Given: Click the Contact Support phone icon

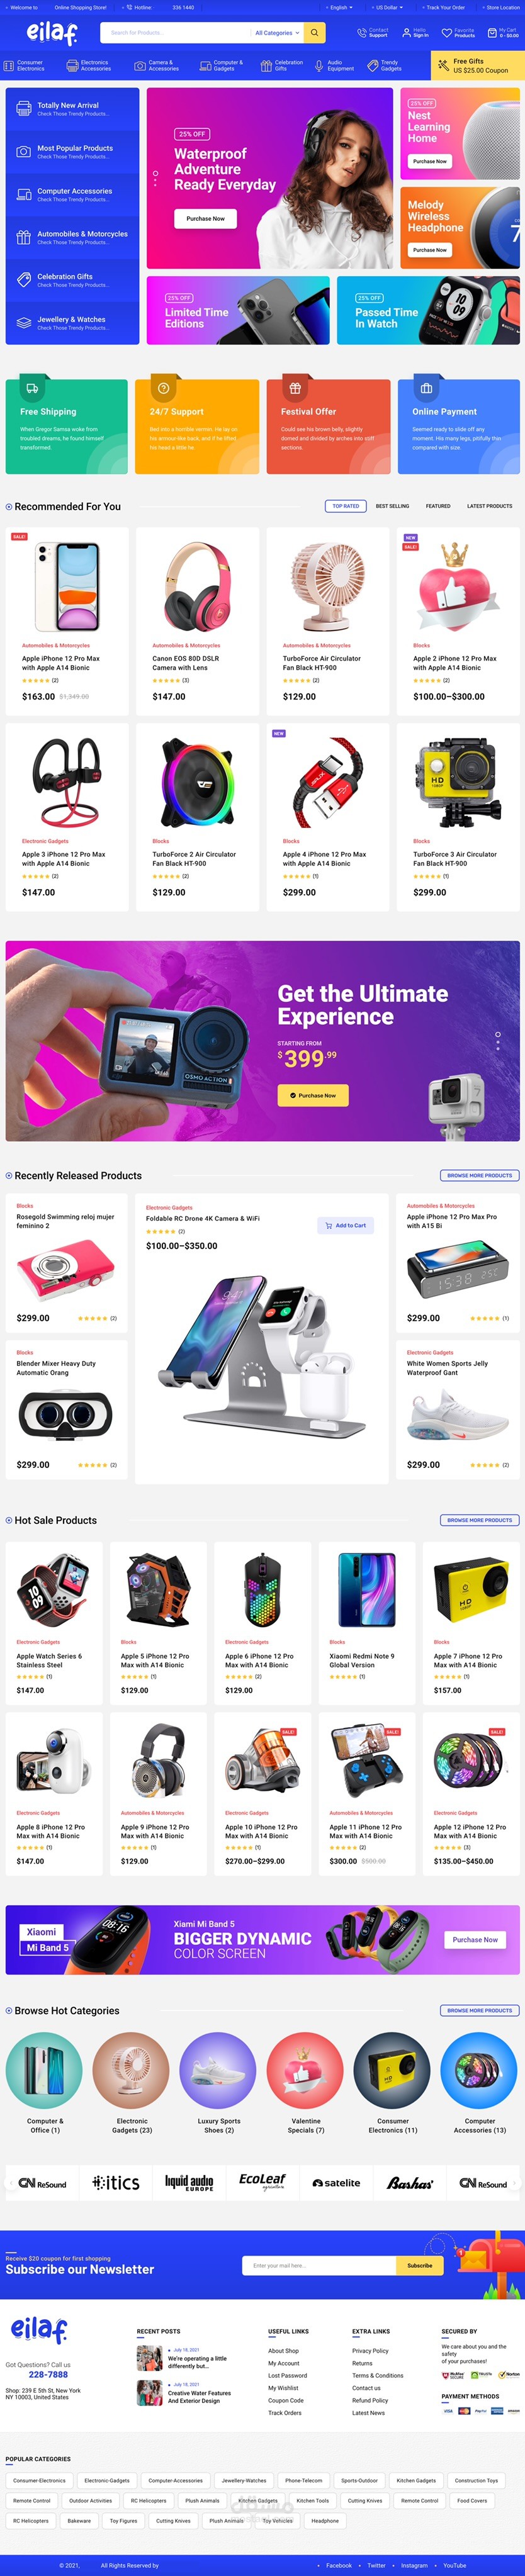Looking at the screenshot, I should click(362, 33).
